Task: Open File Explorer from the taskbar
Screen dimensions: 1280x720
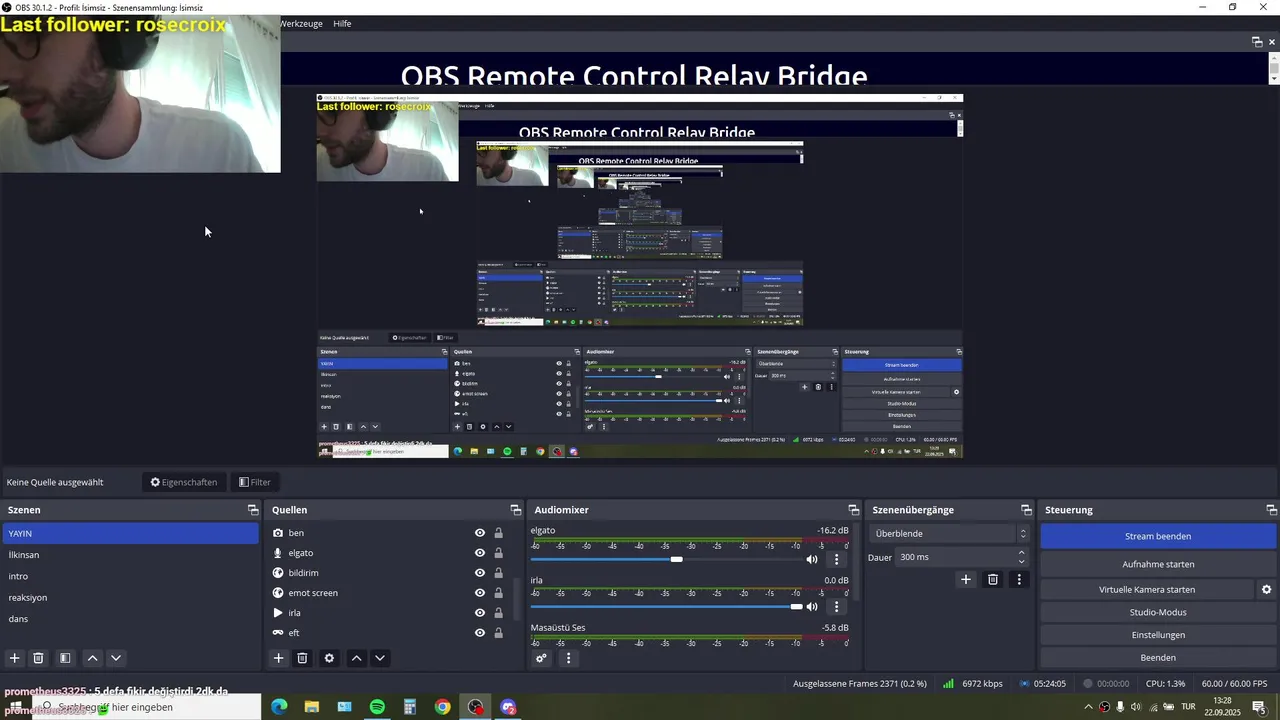Action: tap(312, 707)
